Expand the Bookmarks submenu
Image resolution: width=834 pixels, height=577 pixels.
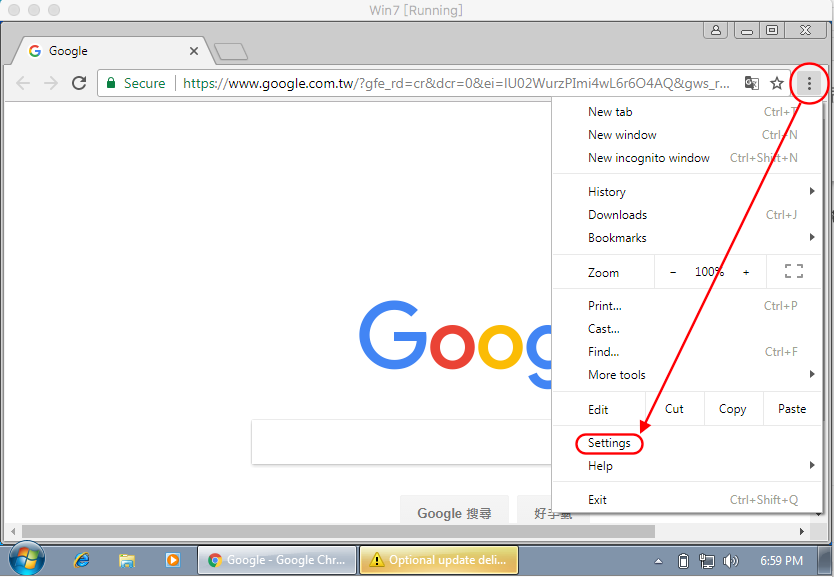tap(687, 238)
